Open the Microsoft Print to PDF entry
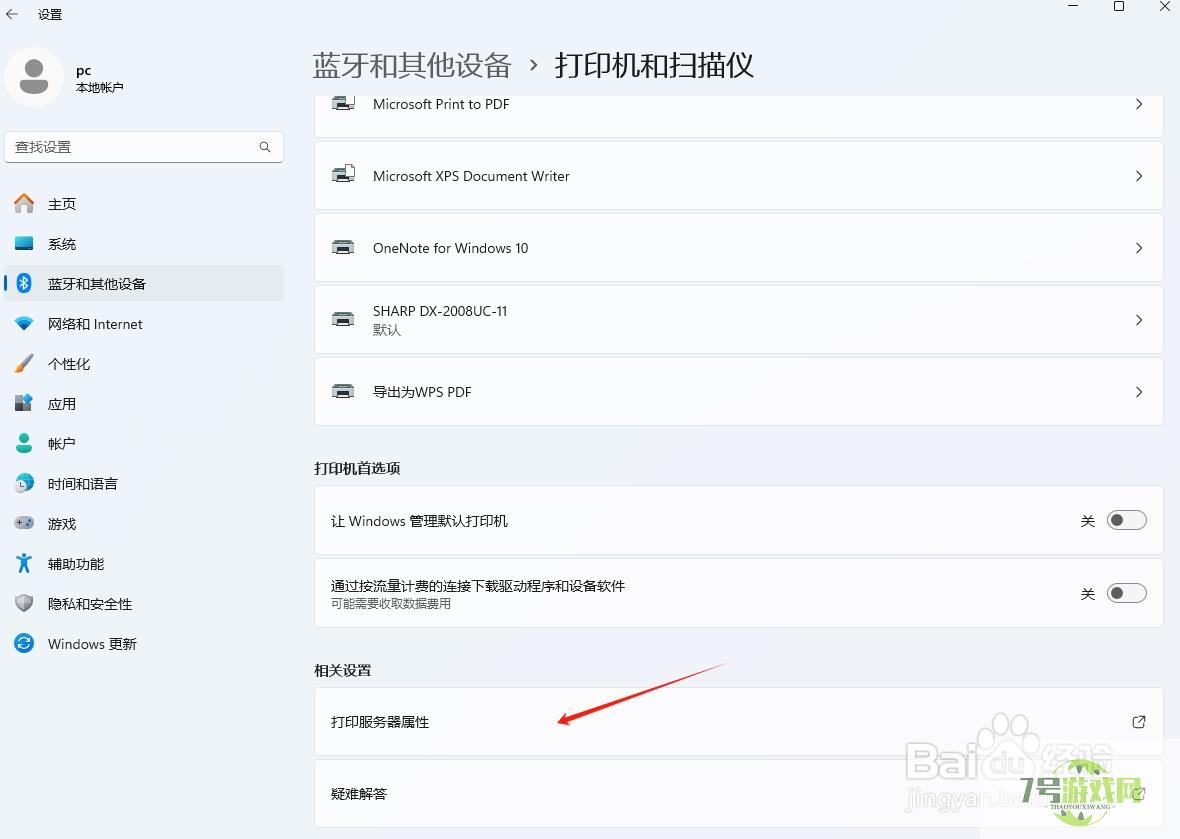The width and height of the screenshot is (1180, 839). pos(738,116)
